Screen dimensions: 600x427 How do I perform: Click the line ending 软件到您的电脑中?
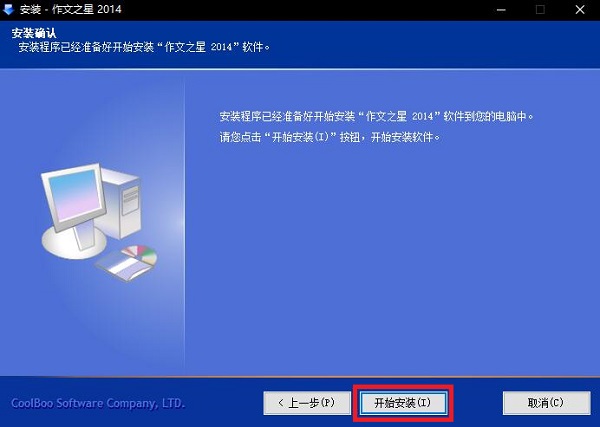click(x=377, y=116)
